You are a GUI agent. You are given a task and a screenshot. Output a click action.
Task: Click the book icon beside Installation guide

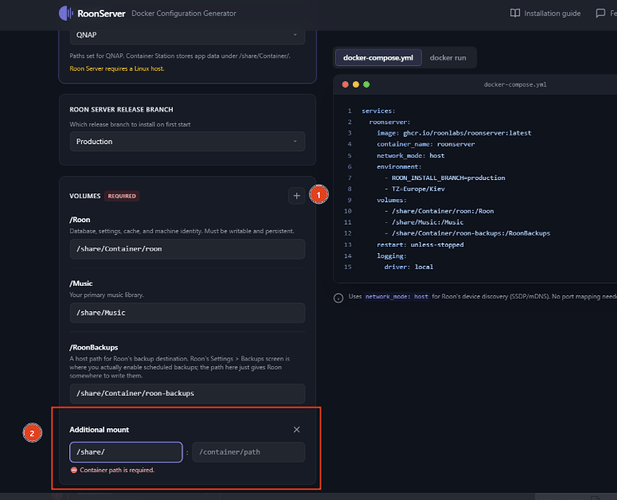coord(515,13)
